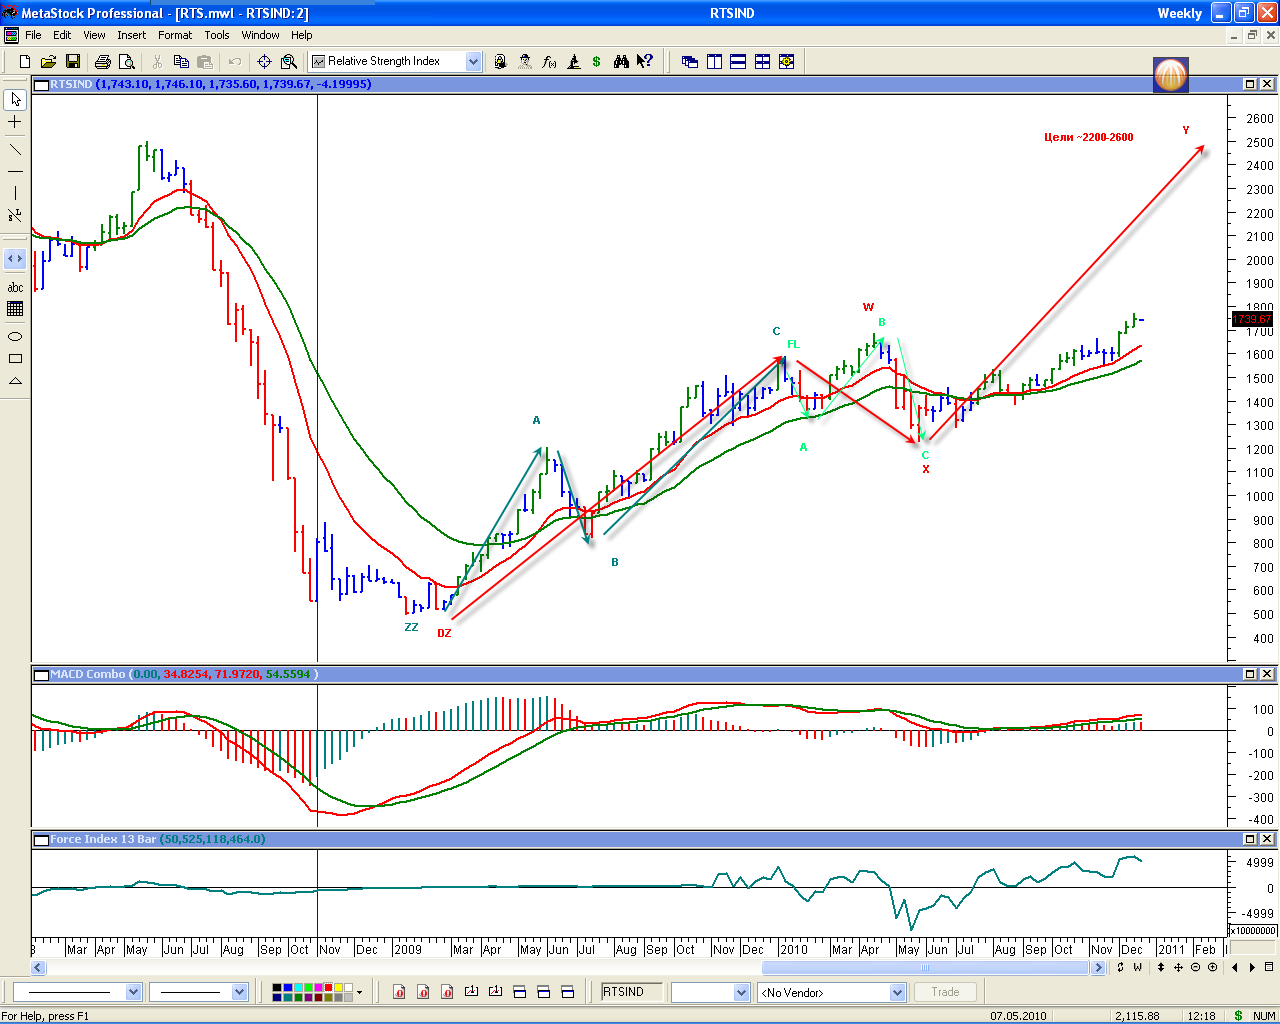
Task: Click the W weekly periodicity button
Action: click(1138, 967)
